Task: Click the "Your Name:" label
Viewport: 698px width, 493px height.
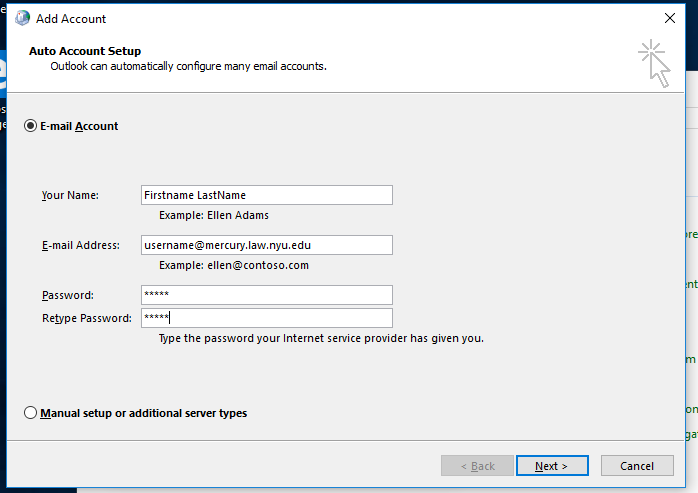Action: (x=68, y=196)
